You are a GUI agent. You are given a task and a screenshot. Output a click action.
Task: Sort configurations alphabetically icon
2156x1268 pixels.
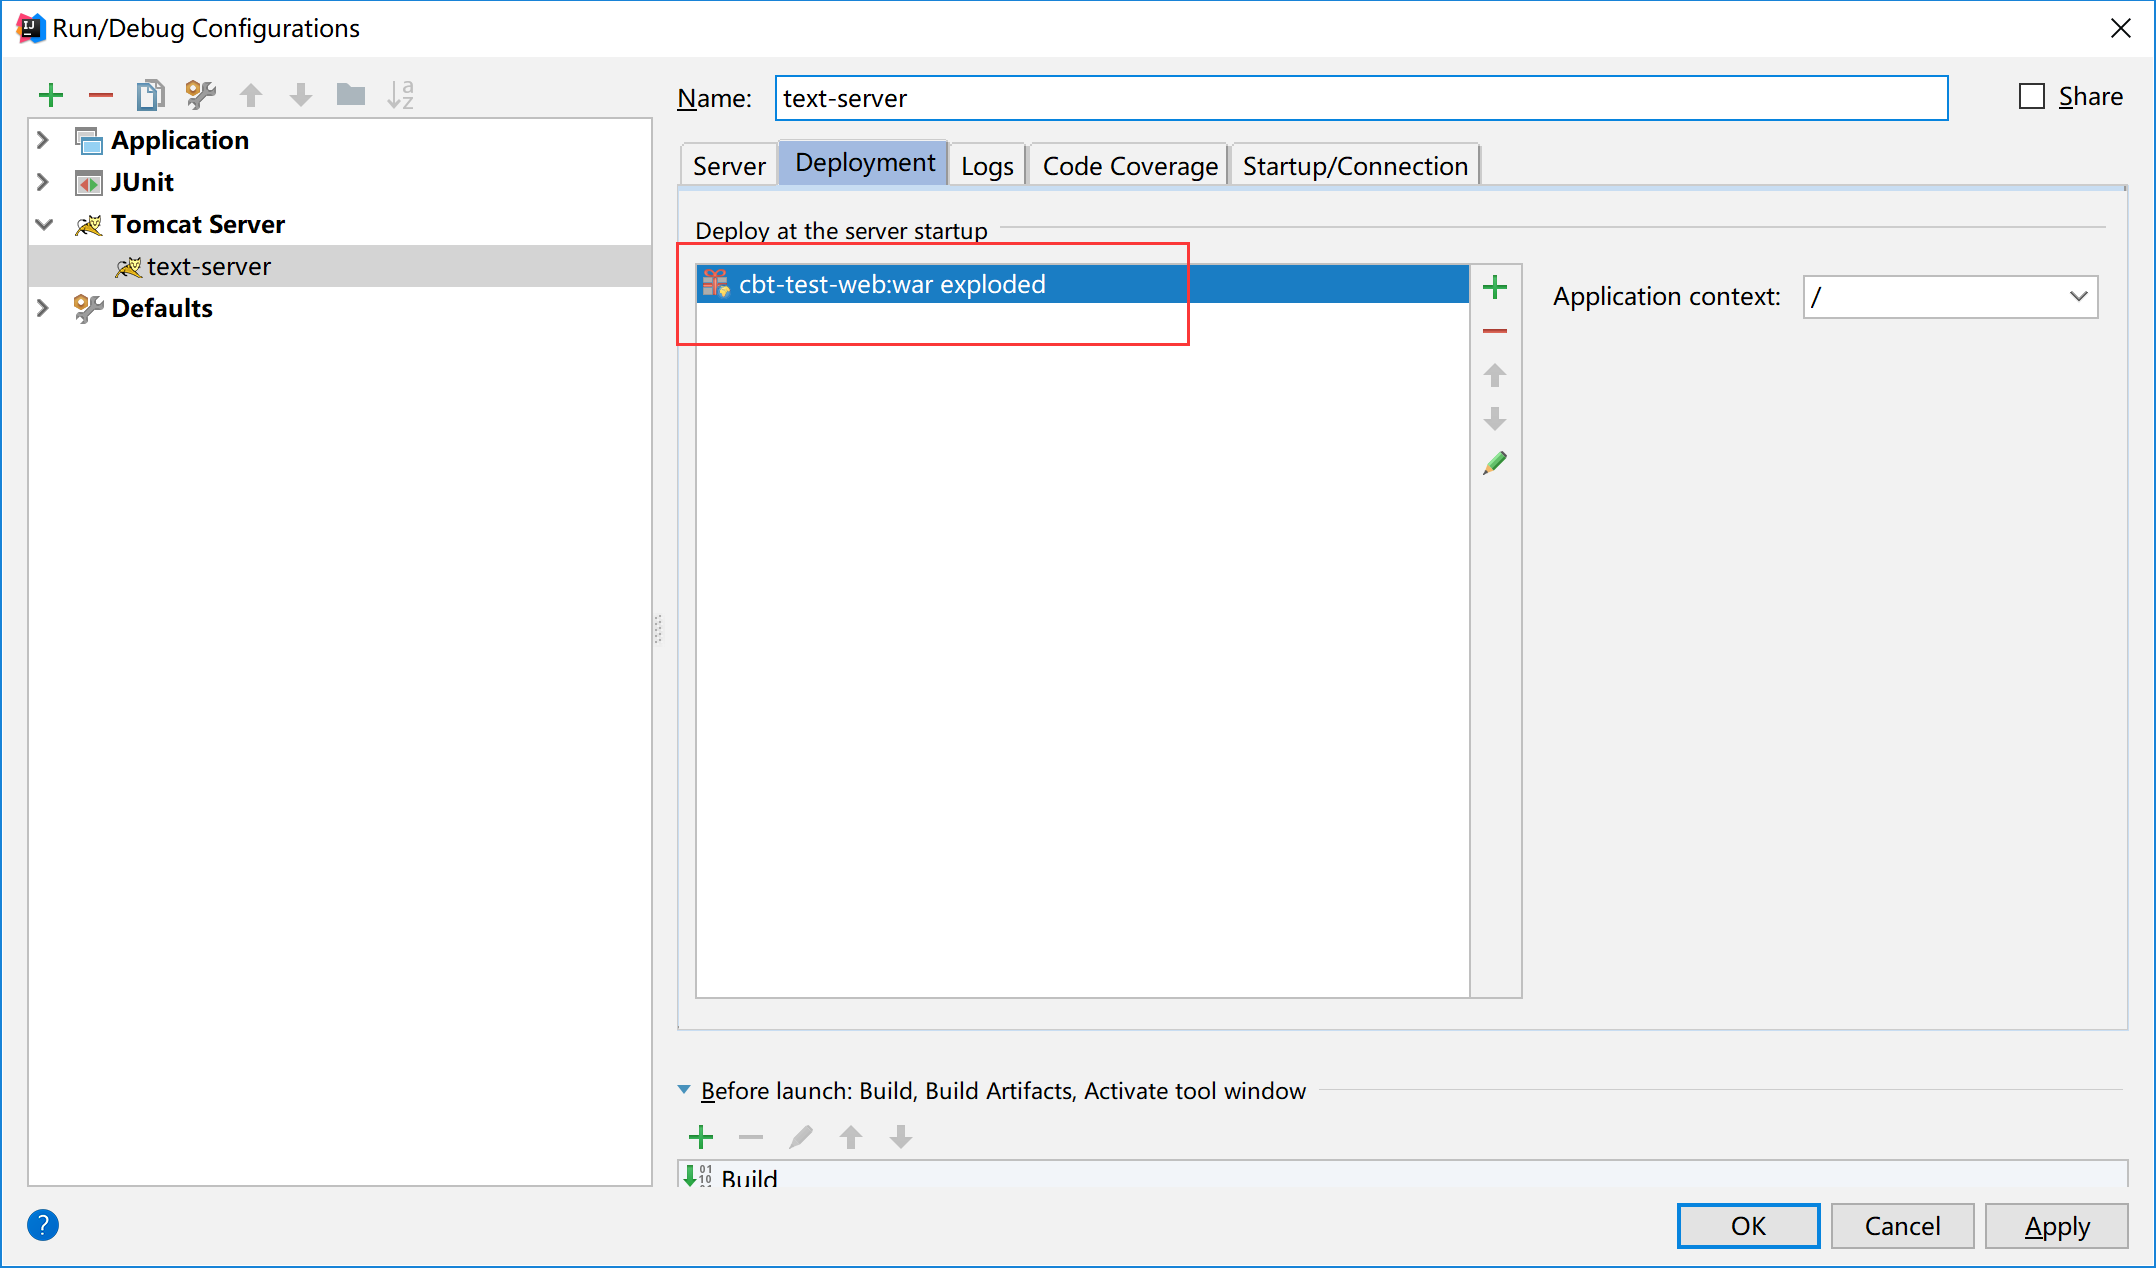coord(401,96)
